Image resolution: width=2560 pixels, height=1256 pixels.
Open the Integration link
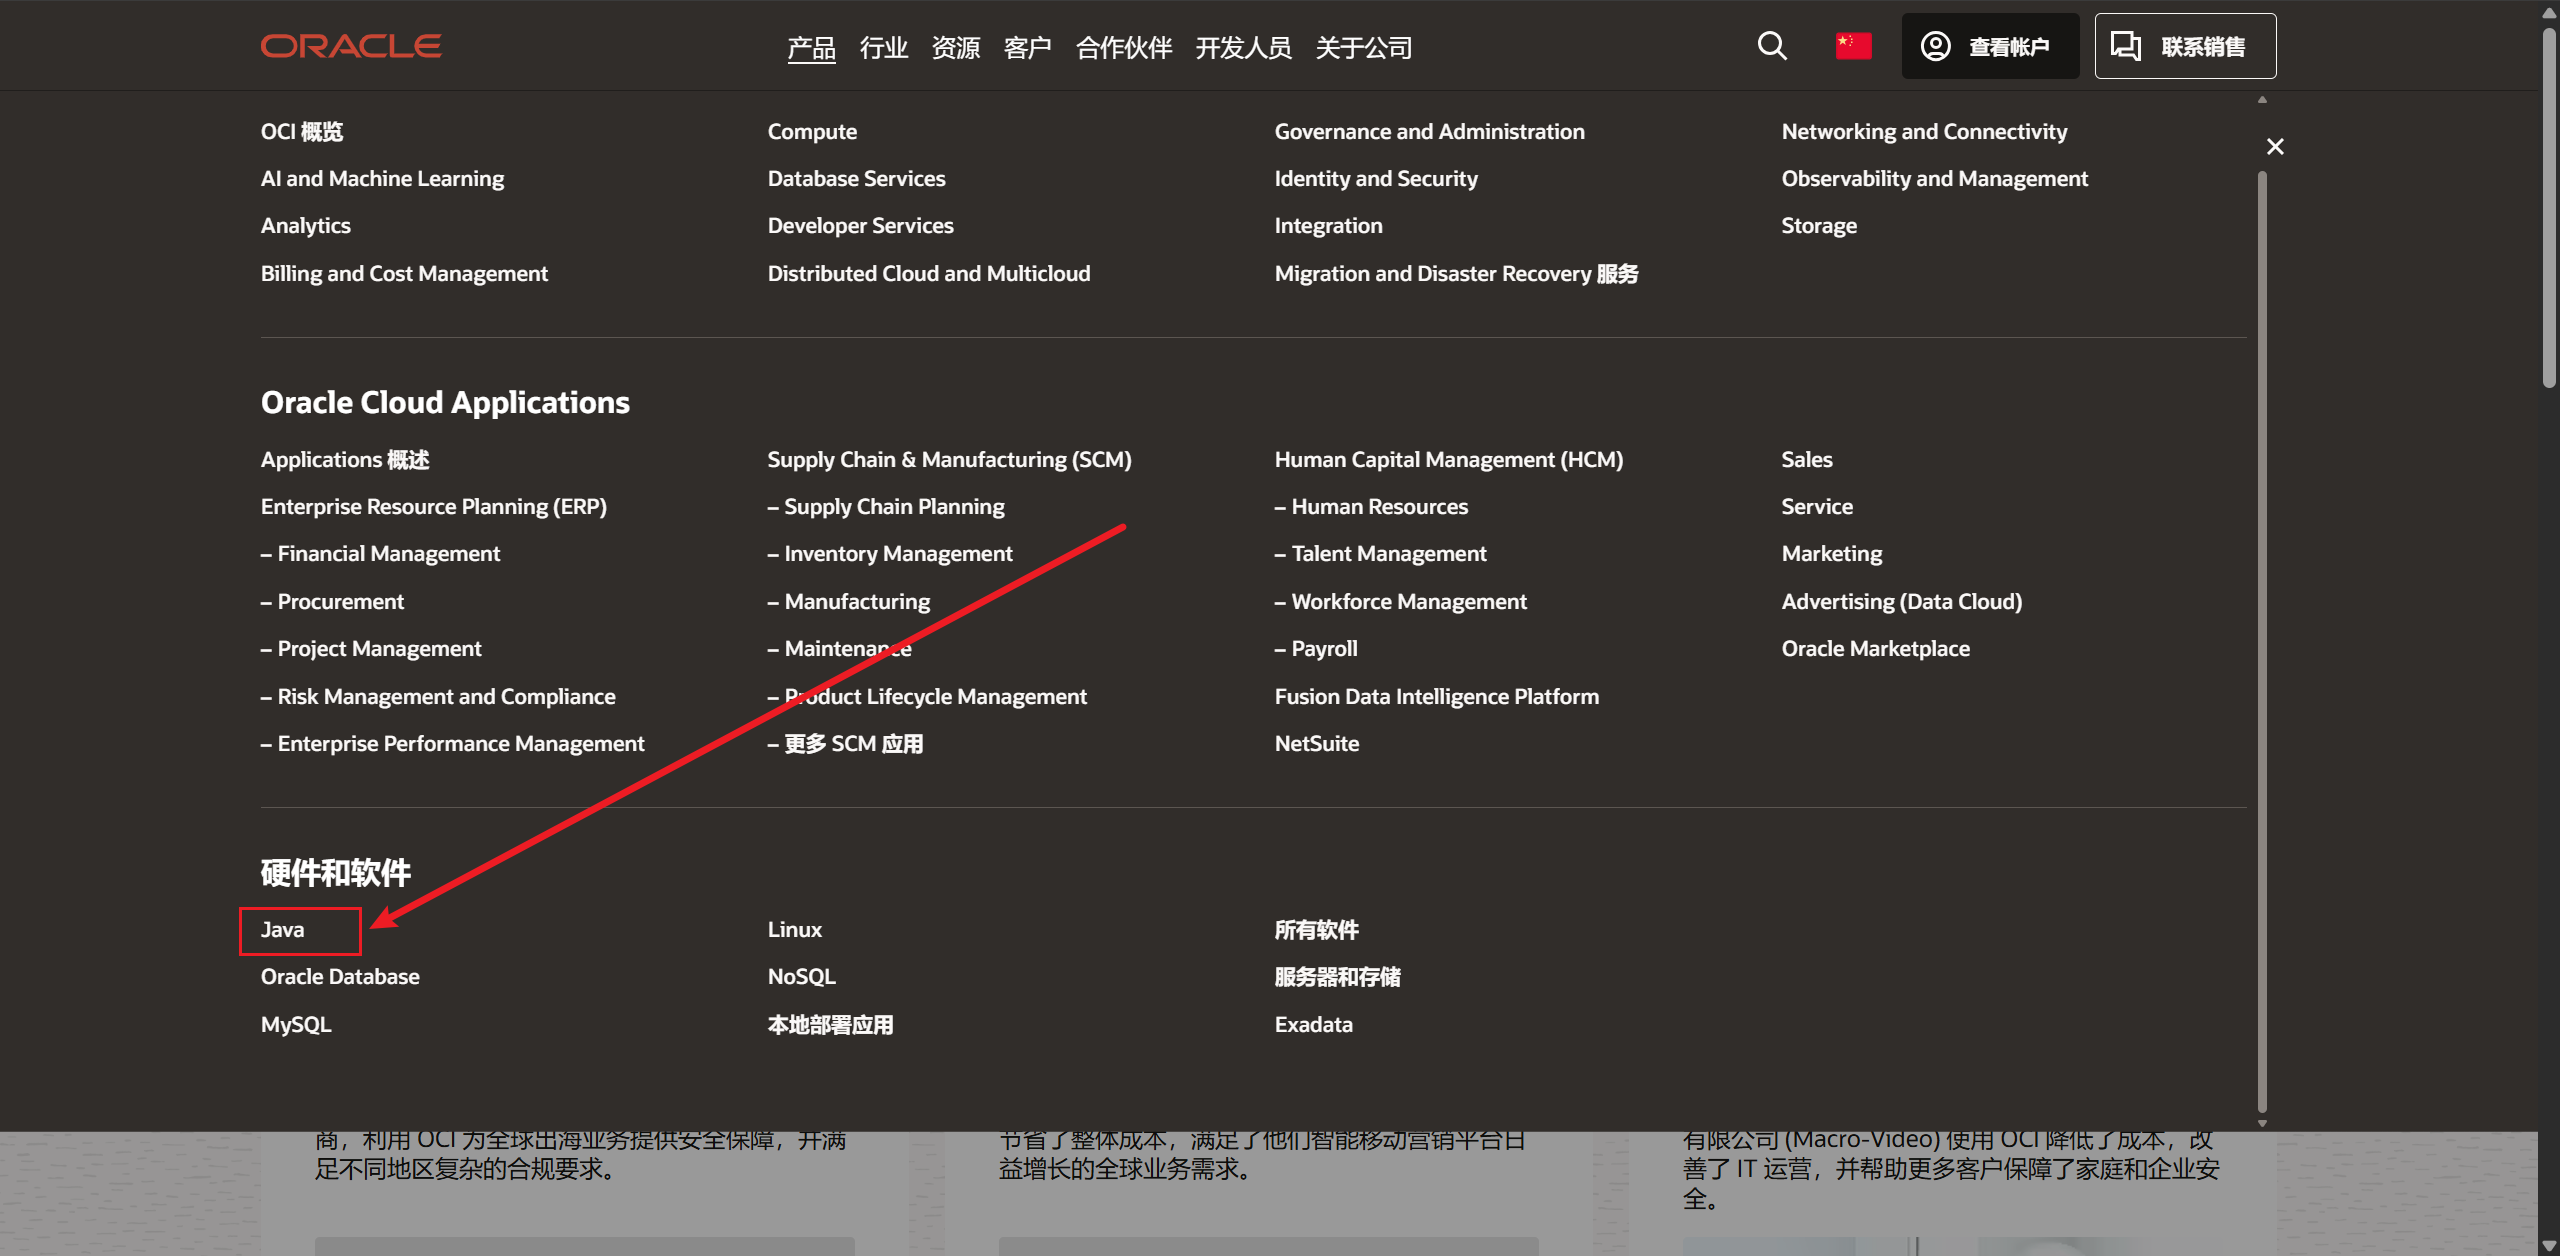[x=1329, y=226]
